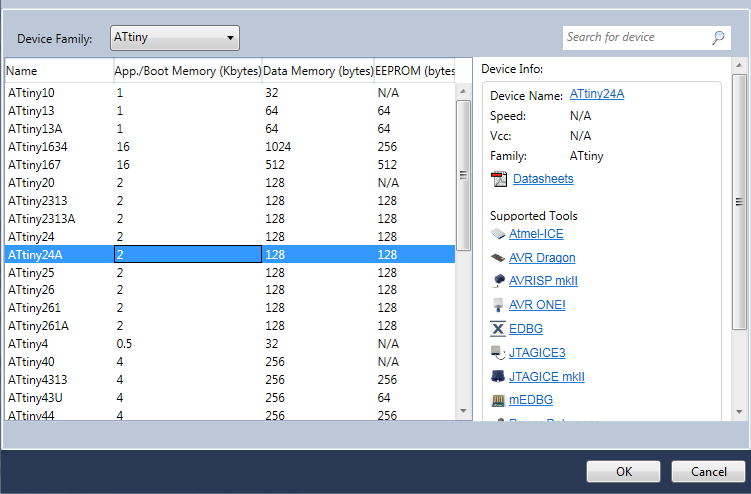
Task: Click the mEDBG tool icon
Action: [498, 400]
